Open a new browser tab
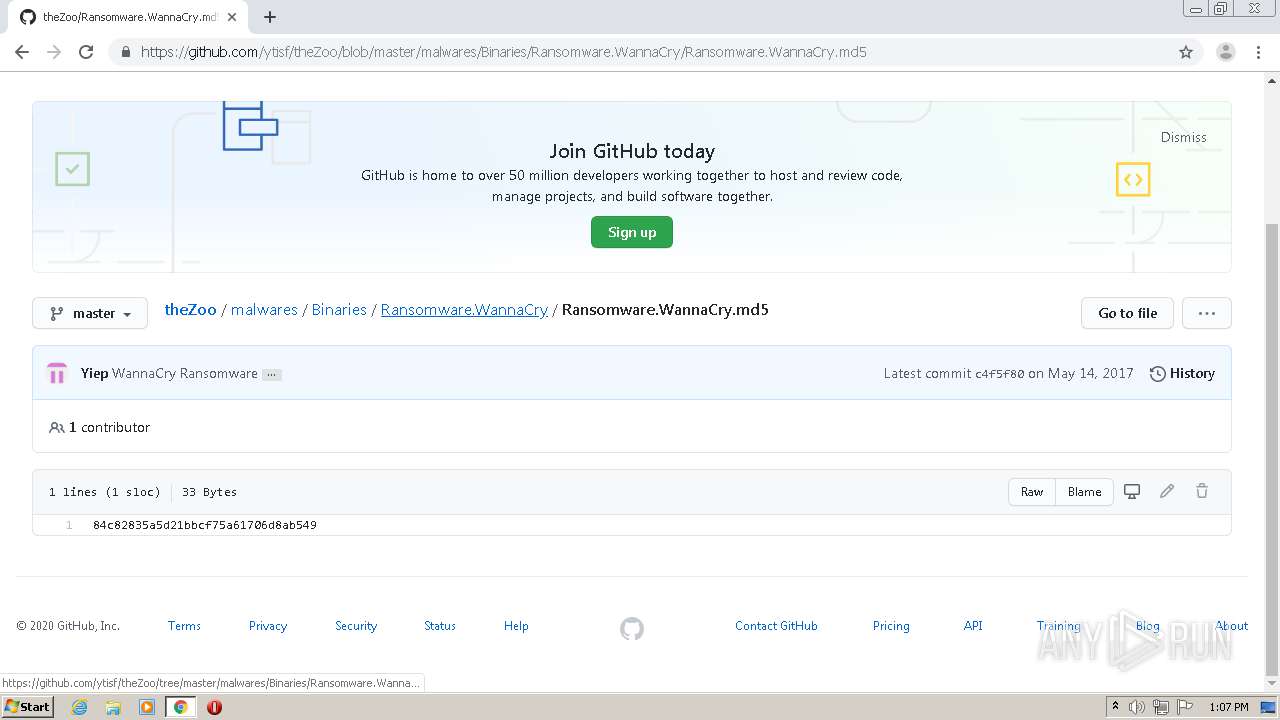This screenshot has height=720, width=1280. [x=270, y=17]
